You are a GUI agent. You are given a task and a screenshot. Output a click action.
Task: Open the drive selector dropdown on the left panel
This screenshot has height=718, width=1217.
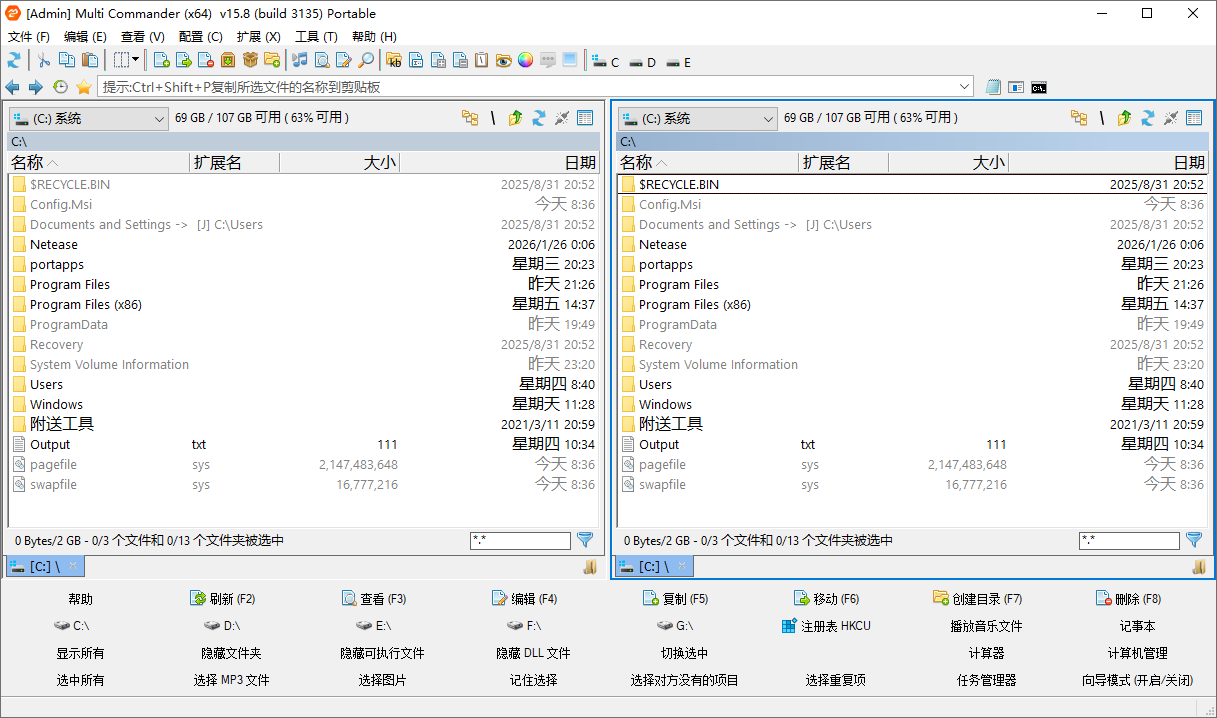pyautogui.click(x=160, y=118)
